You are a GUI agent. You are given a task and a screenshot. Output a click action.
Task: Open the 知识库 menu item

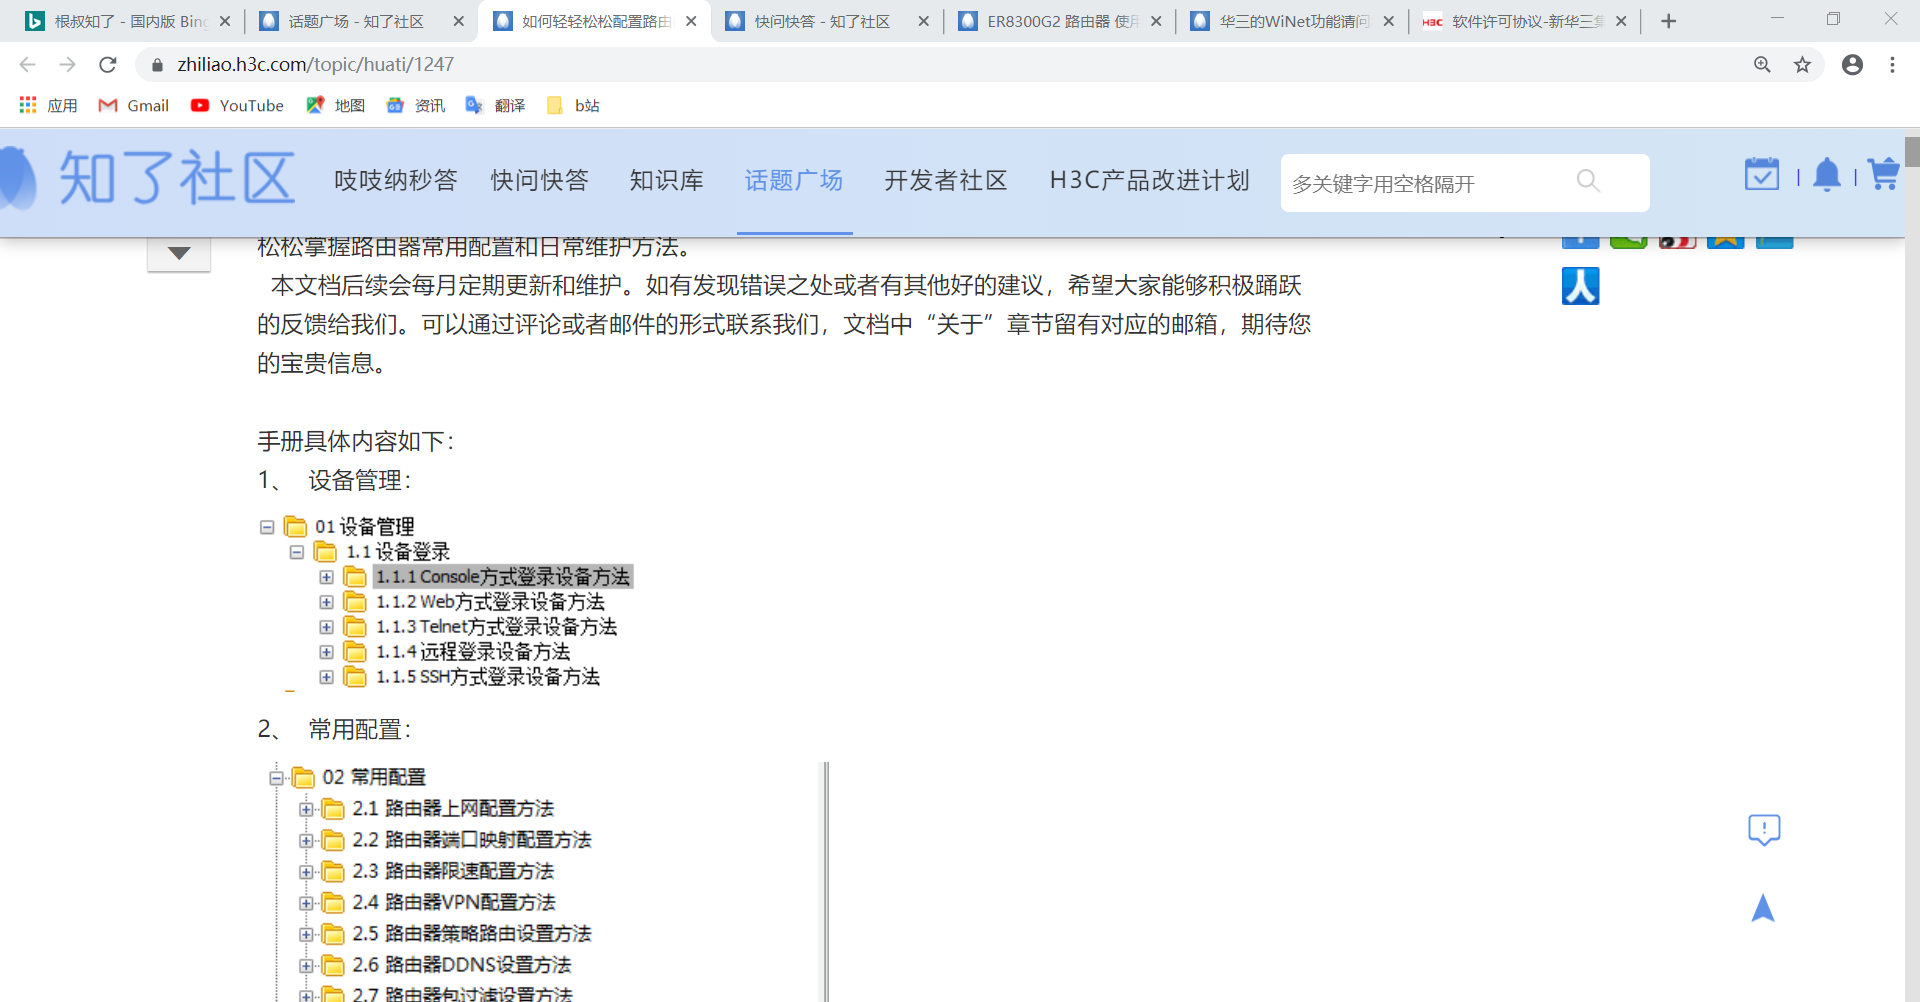pos(667,180)
